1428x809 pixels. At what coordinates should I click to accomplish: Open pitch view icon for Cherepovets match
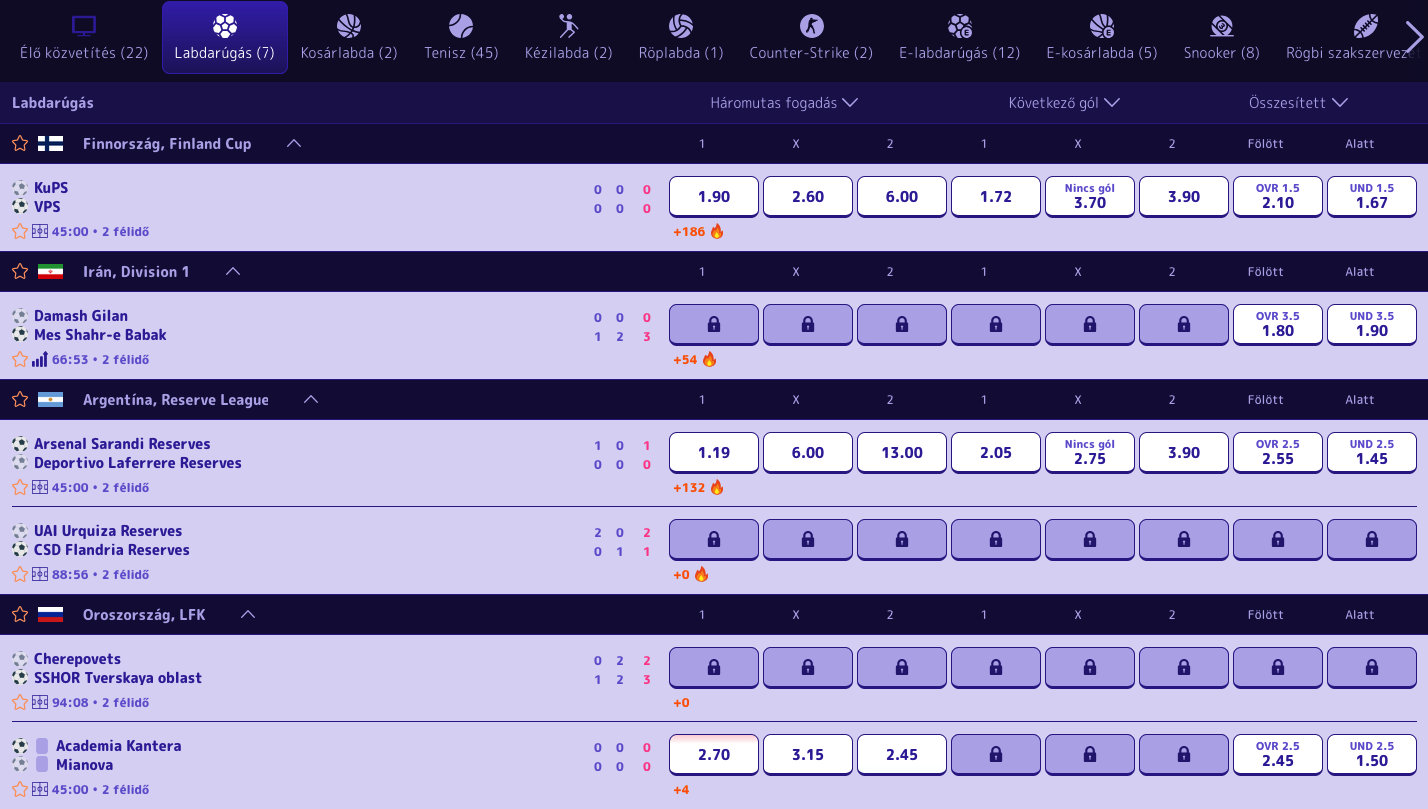[x=40, y=703]
